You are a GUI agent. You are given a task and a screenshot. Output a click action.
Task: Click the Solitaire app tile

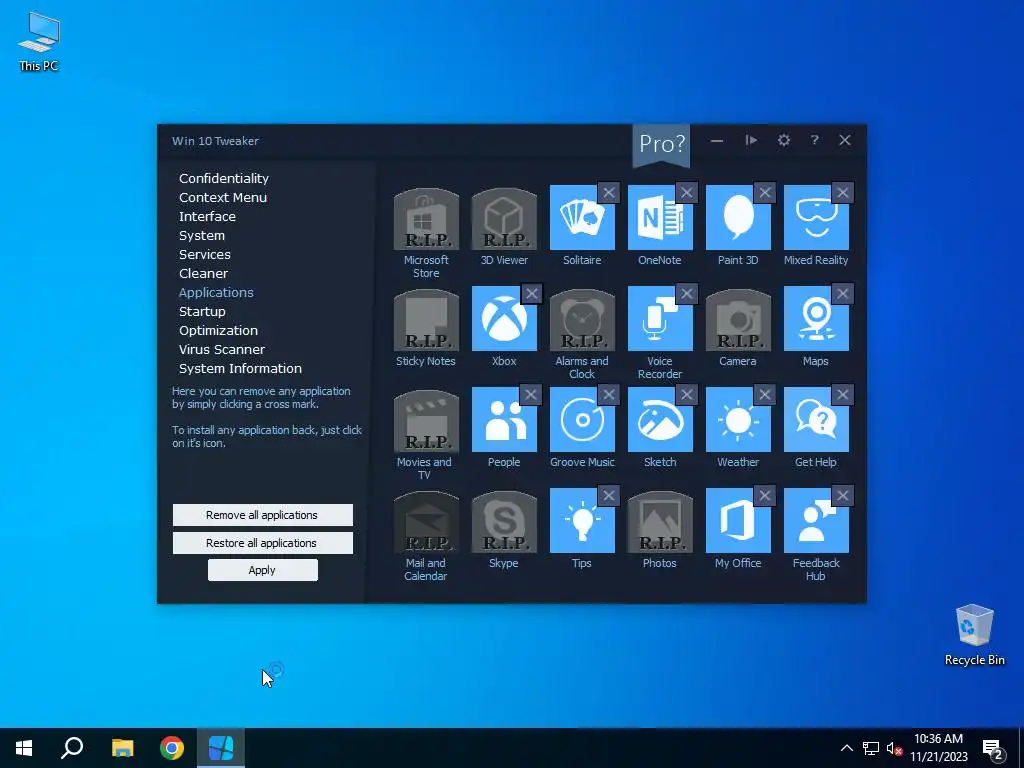pos(582,217)
